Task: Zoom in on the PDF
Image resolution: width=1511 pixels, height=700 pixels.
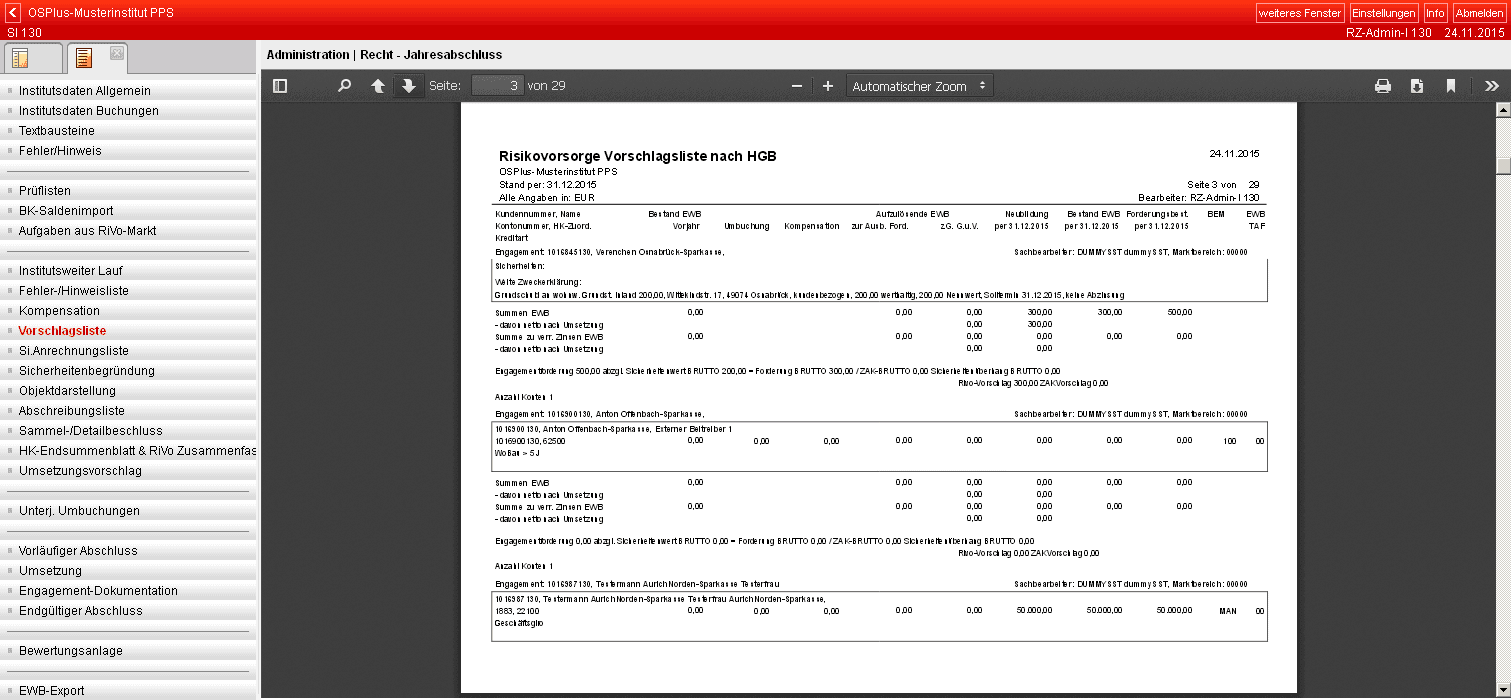Action: [828, 86]
